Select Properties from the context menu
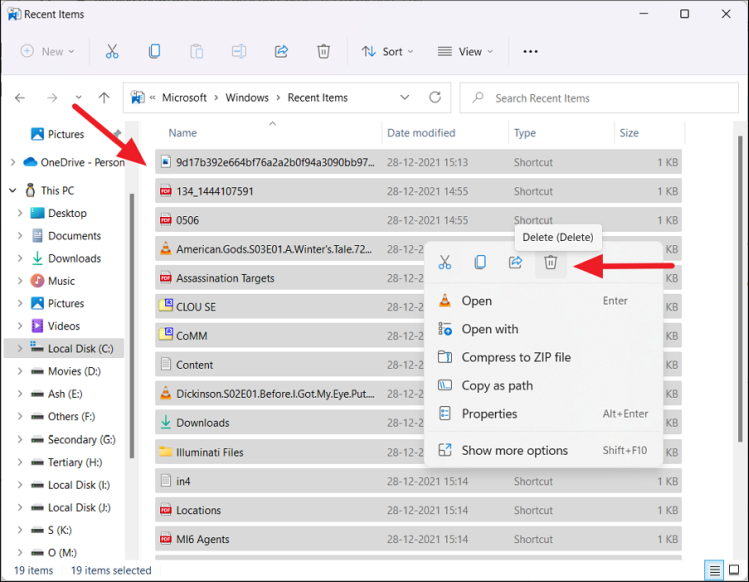Viewport: 749px width, 582px height. (x=489, y=414)
